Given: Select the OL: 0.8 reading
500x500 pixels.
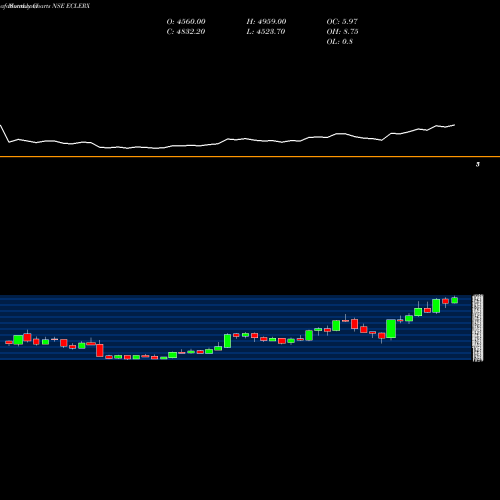Looking at the screenshot, I should point(340,42).
